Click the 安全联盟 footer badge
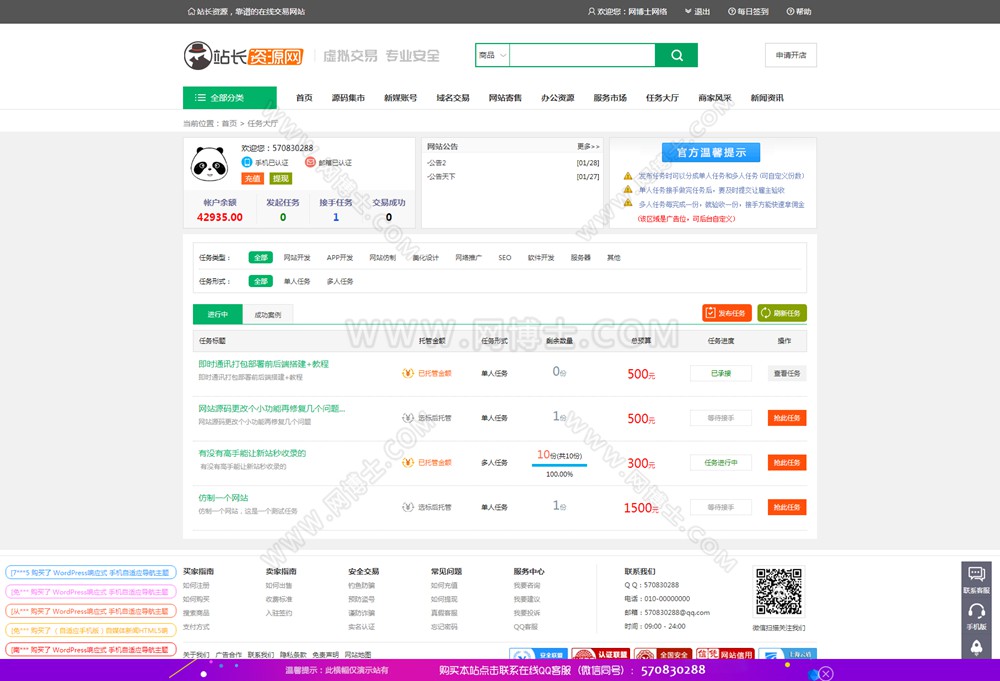Image resolution: width=1000 pixels, height=681 pixels. [x=538, y=654]
